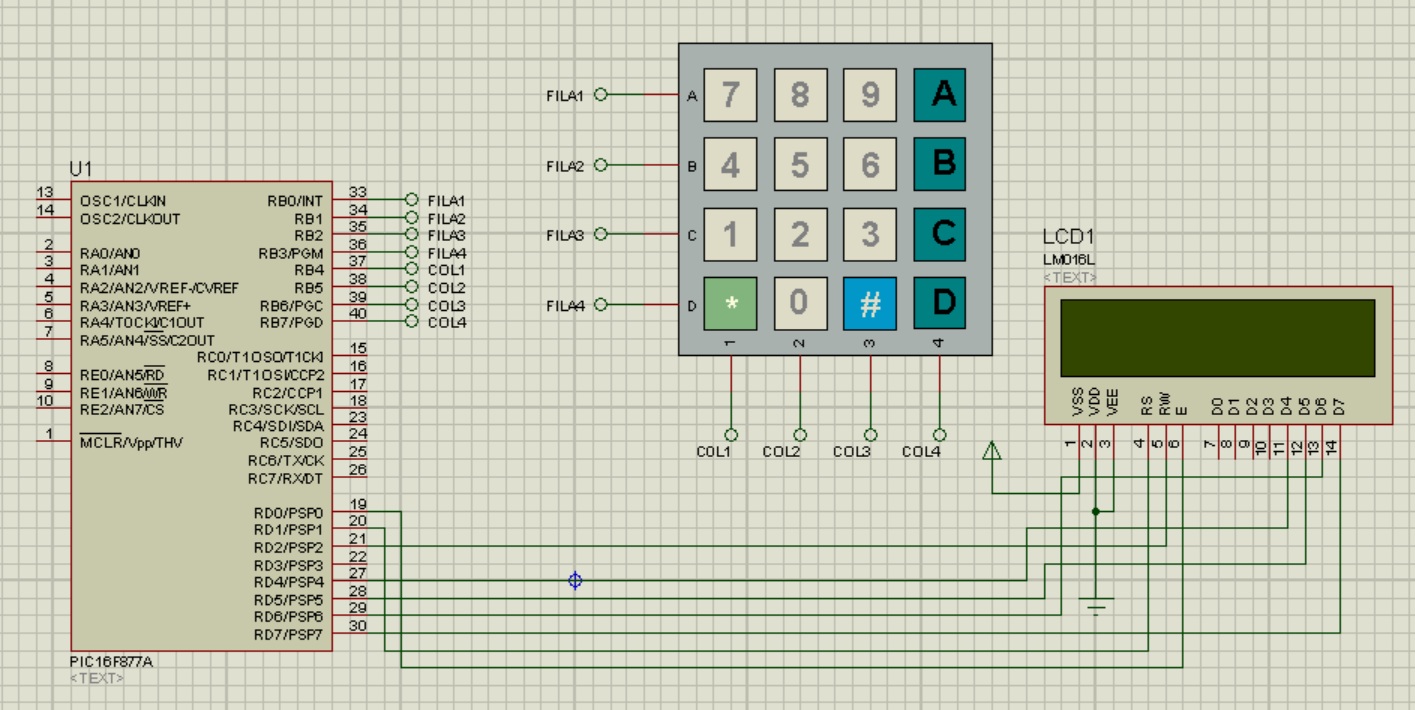Screen dimensions: 1415x710
Task: Select COL1 terminal at pin RB4
Action: pos(410,269)
